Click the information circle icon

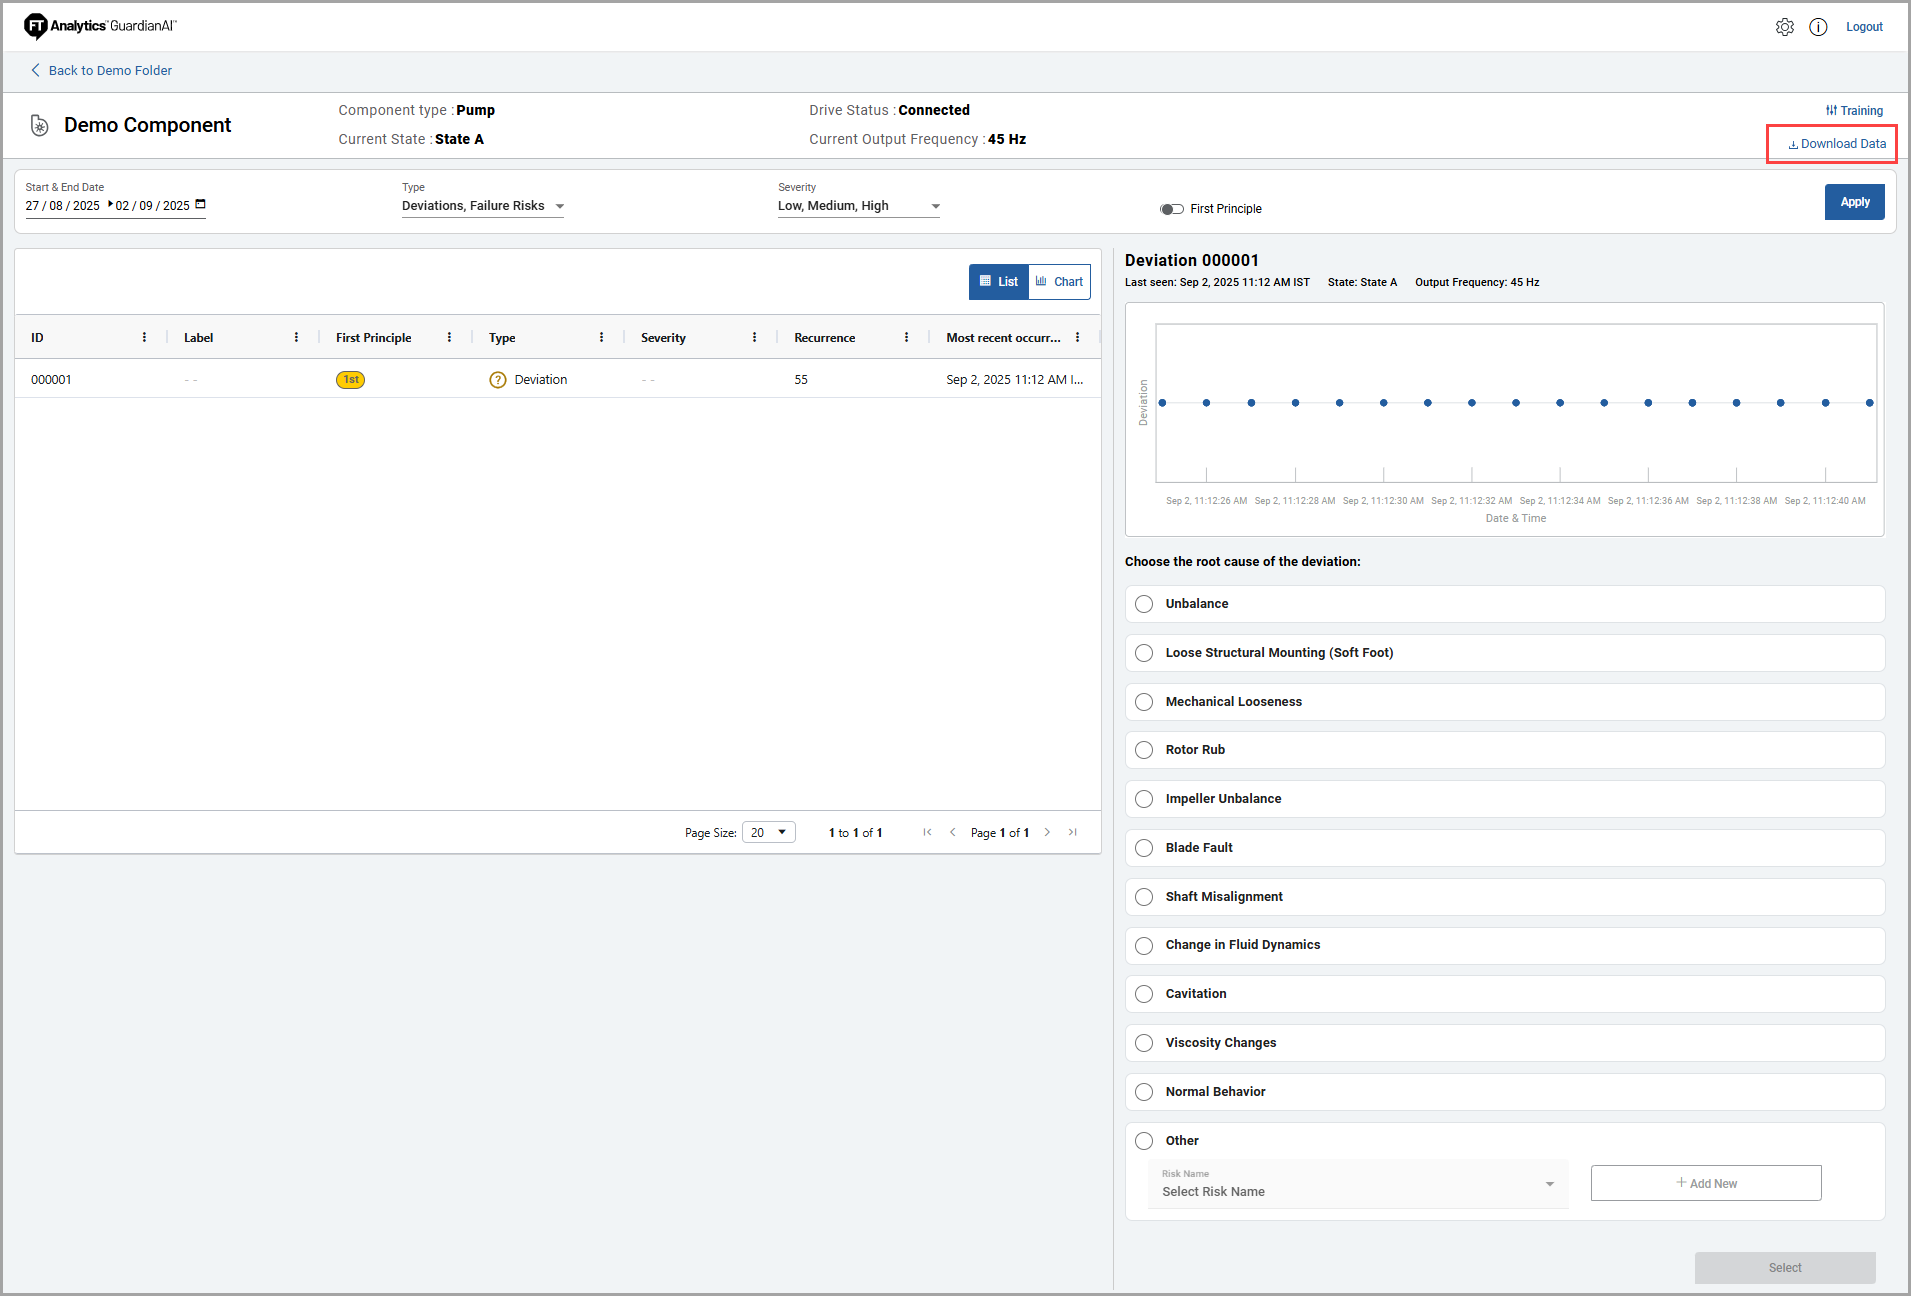coord(1818,27)
